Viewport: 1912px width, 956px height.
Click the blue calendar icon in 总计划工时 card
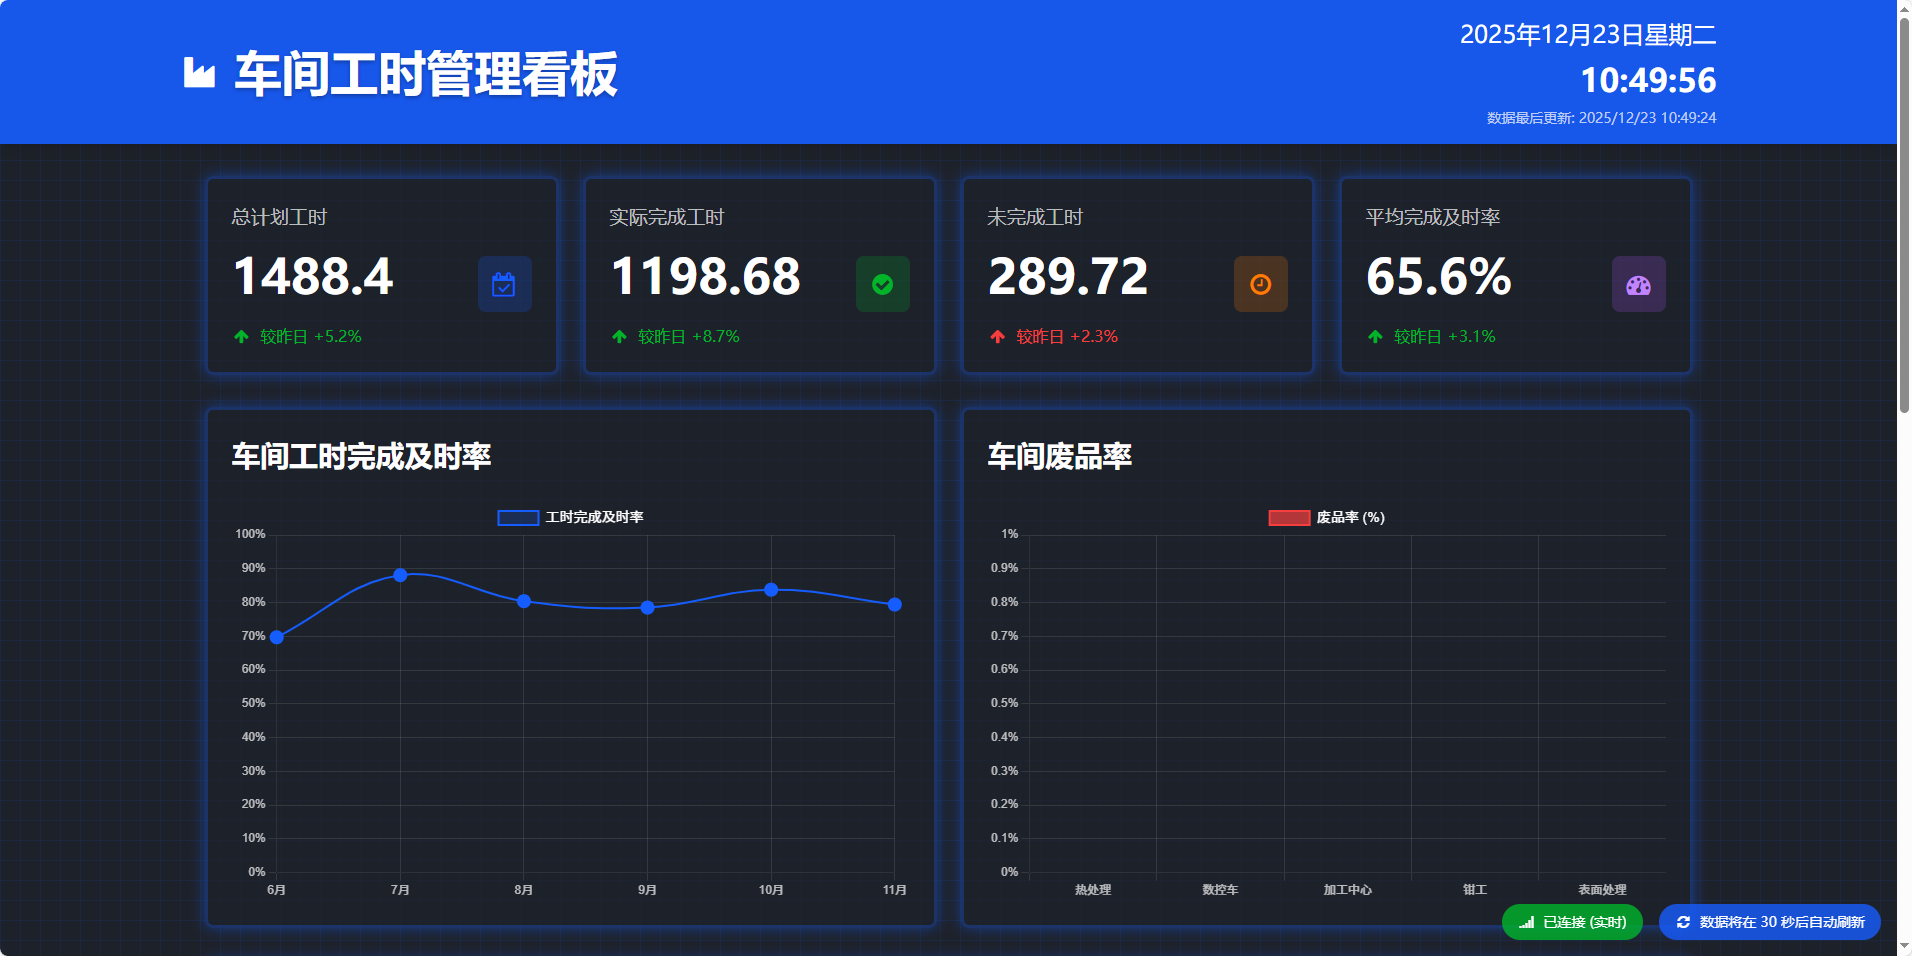pyautogui.click(x=504, y=285)
